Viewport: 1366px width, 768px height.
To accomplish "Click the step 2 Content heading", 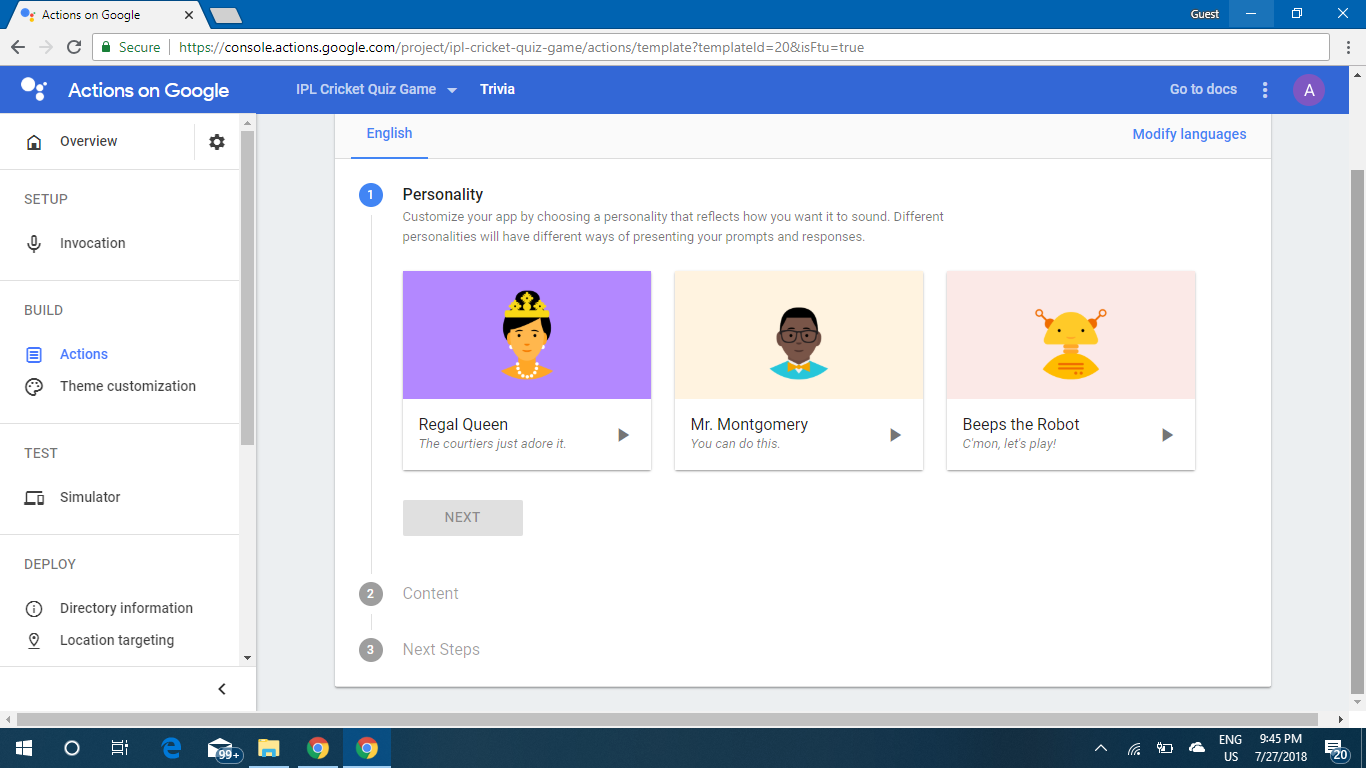I will coord(430,594).
